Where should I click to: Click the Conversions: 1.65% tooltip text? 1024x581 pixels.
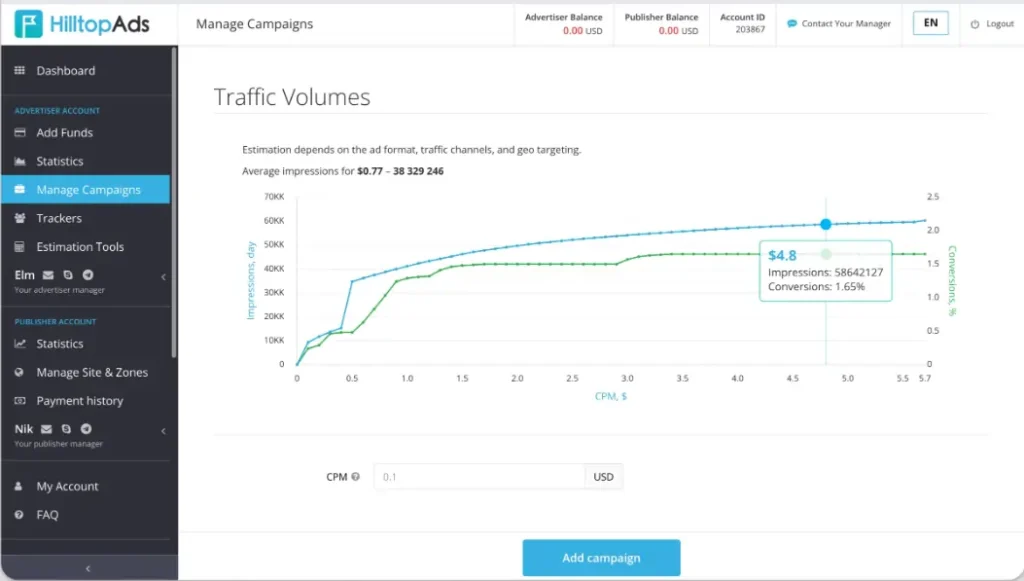816,287
